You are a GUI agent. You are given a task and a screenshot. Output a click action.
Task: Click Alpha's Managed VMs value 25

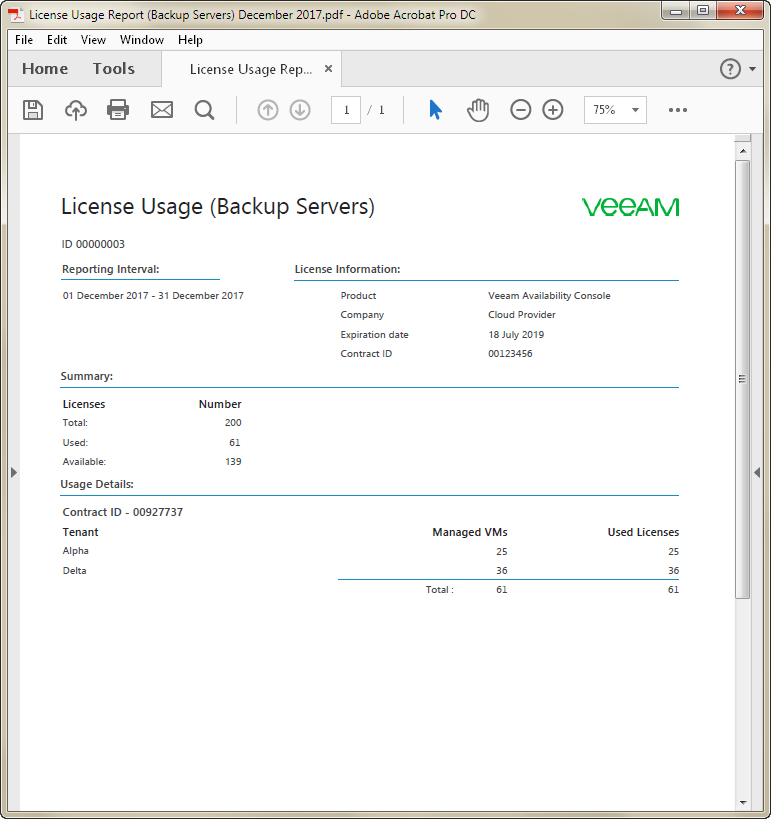[501, 552]
